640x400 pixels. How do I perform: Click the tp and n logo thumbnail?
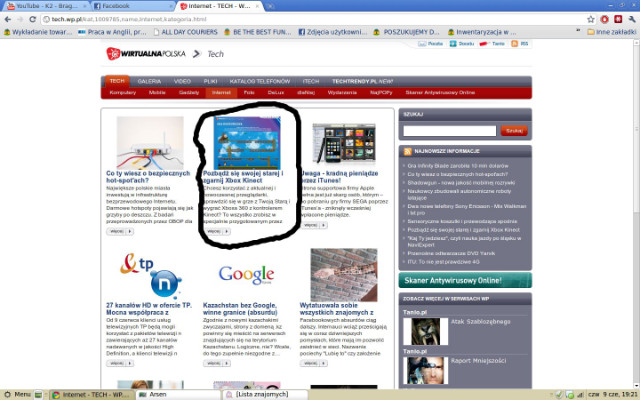[x=150, y=275]
